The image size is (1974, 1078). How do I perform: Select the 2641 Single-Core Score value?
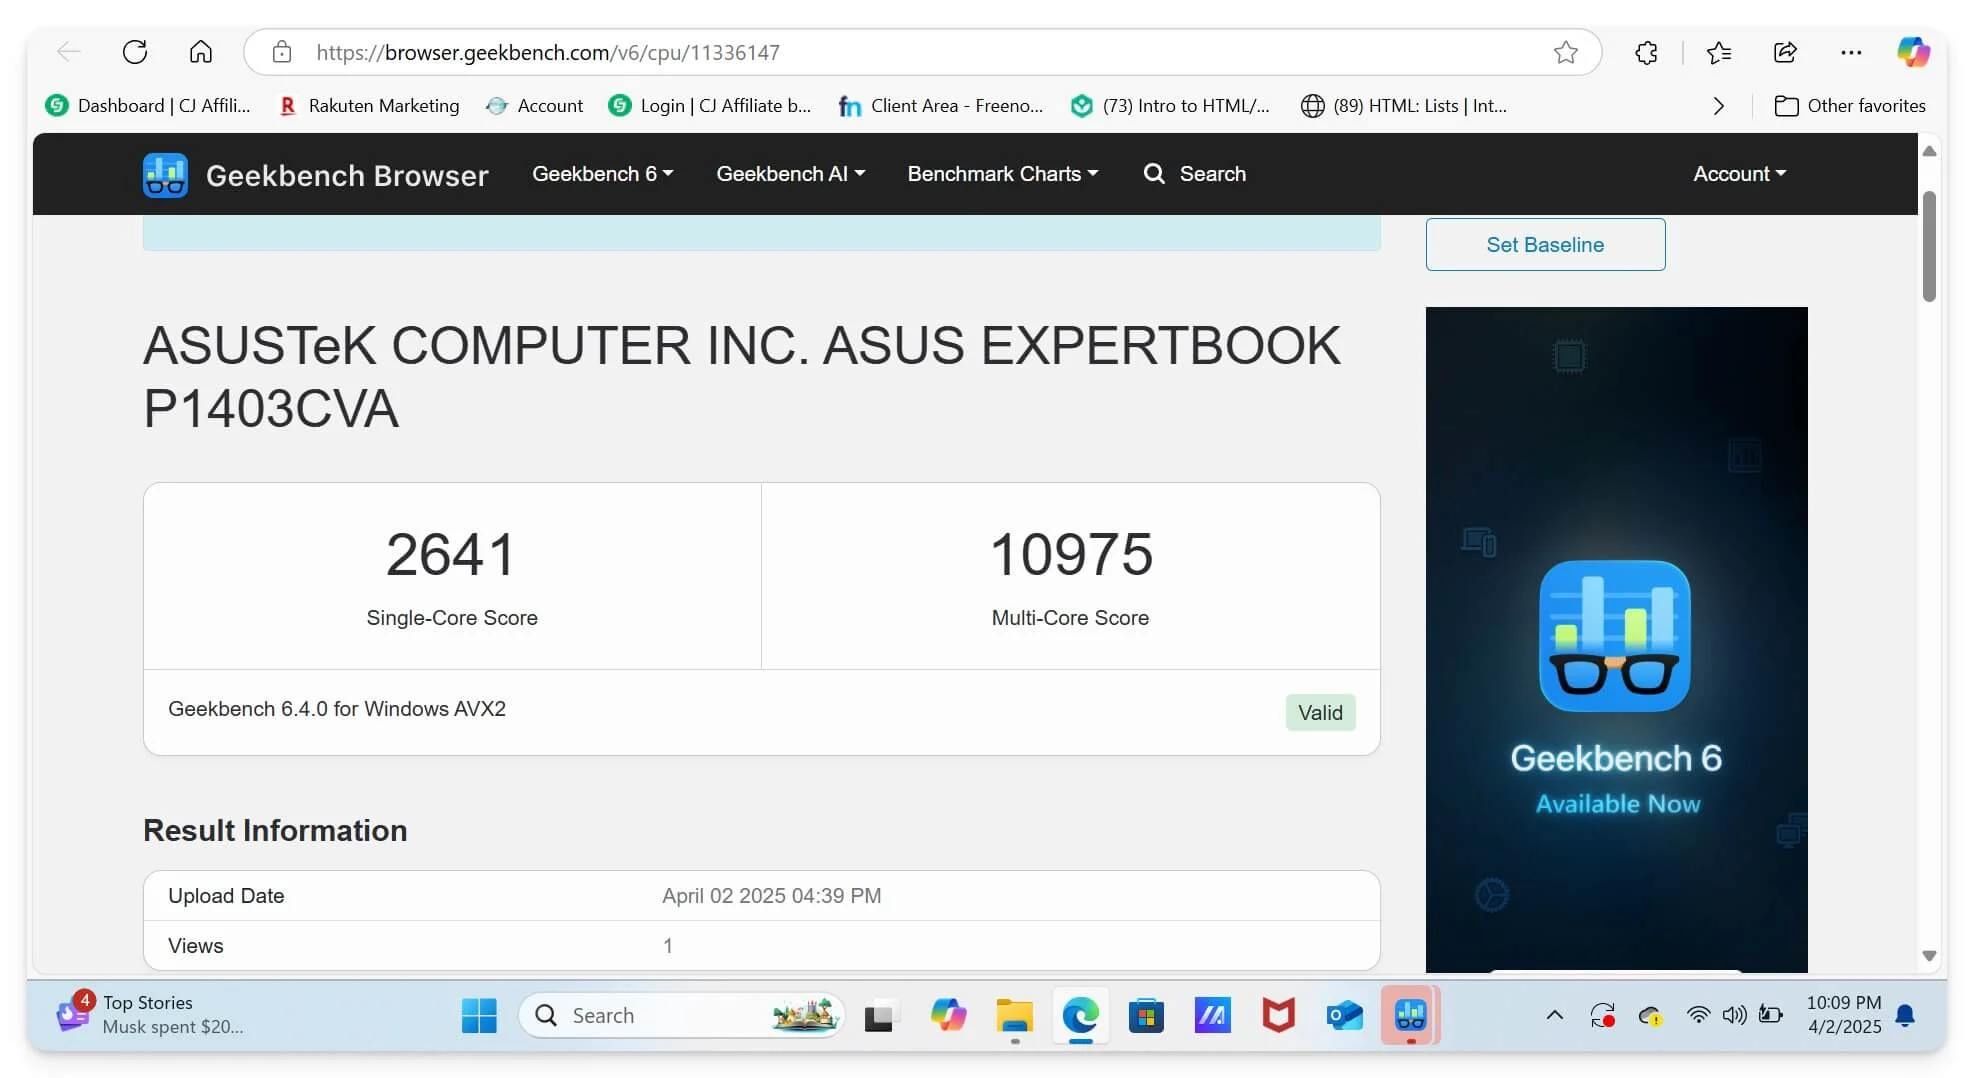pos(451,554)
